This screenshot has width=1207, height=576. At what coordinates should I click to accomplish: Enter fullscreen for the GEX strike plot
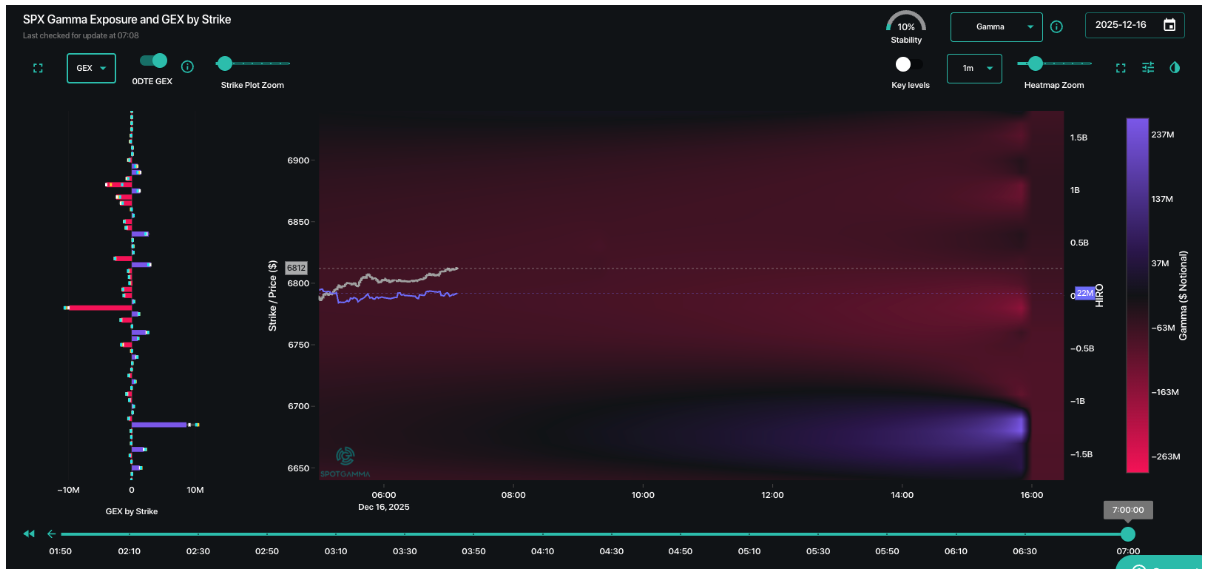pos(38,67)
